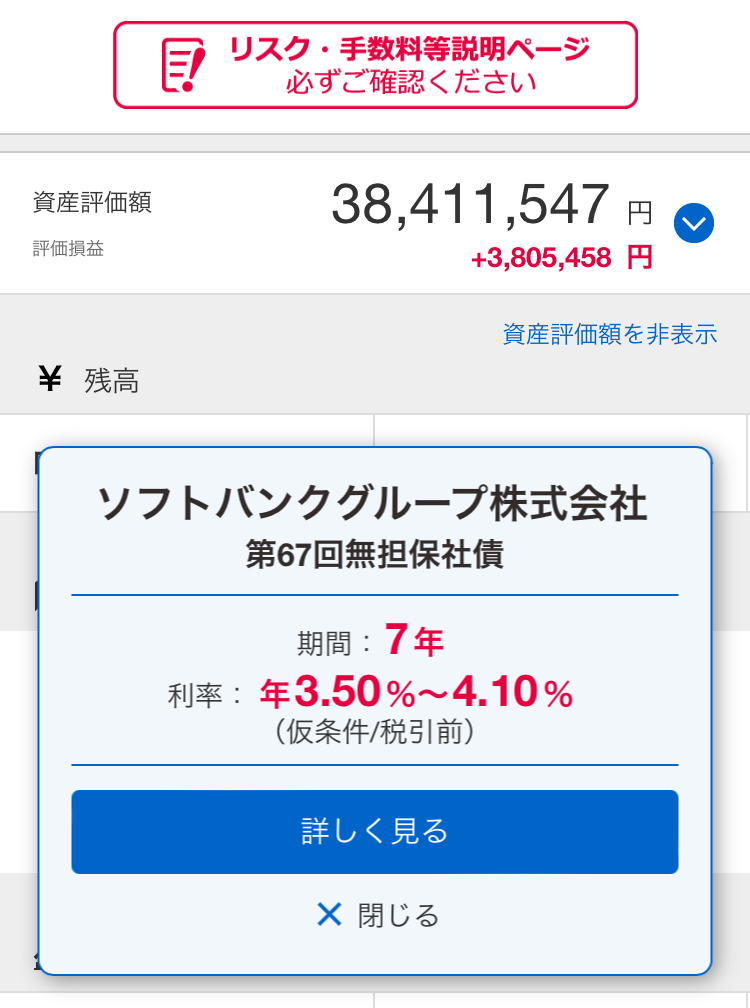Click the X close icon in popup
This screenshot has width=750, height=1008.
pyautogui.click(x=329, y=914)
